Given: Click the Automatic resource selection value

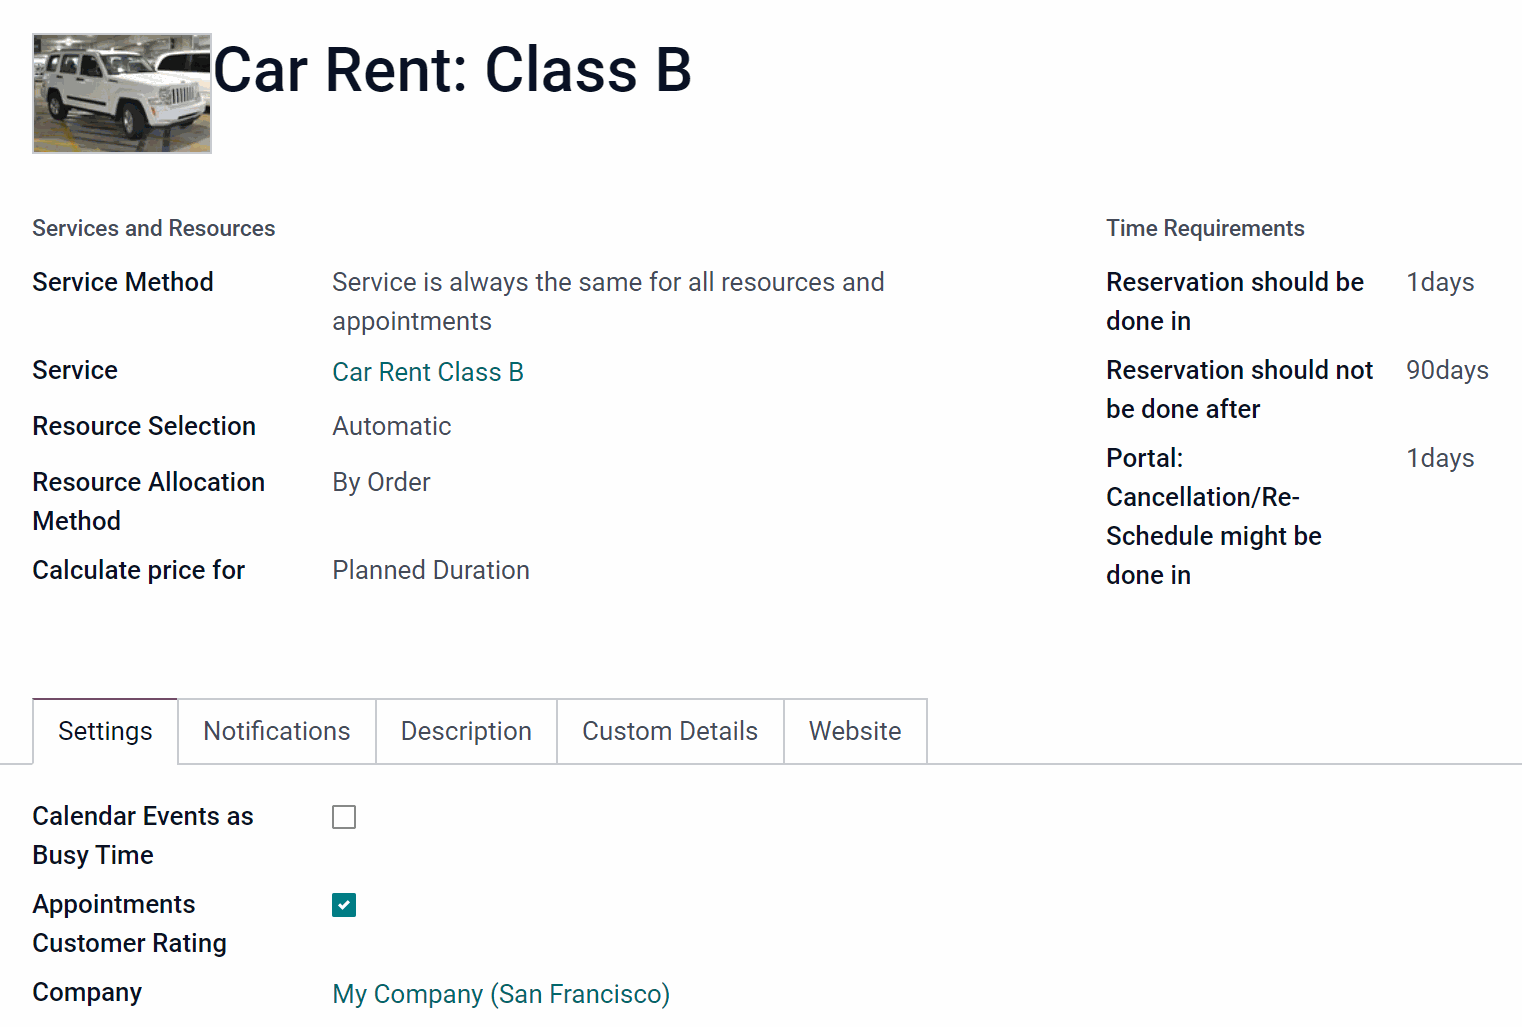Looking at the screenshot, I should pos(392,426).
